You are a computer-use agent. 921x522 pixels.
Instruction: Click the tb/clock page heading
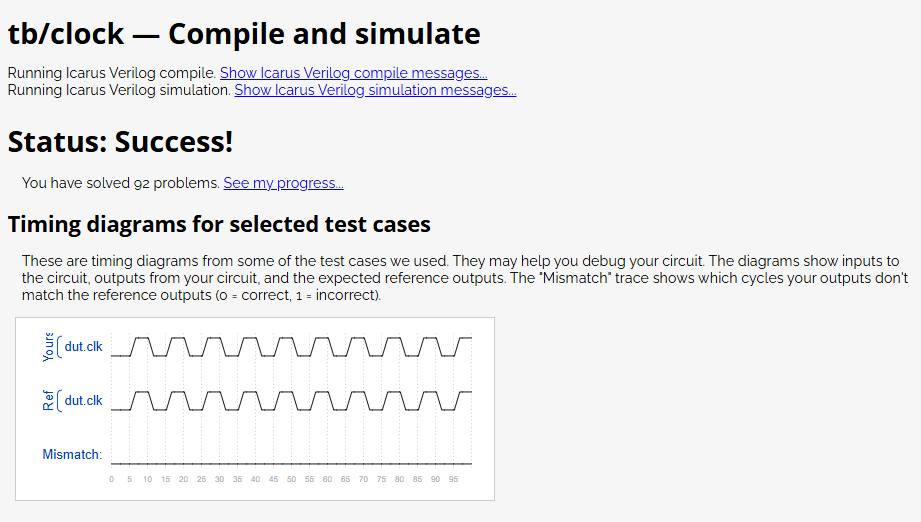pyautogui.click(x=244, y=33)
